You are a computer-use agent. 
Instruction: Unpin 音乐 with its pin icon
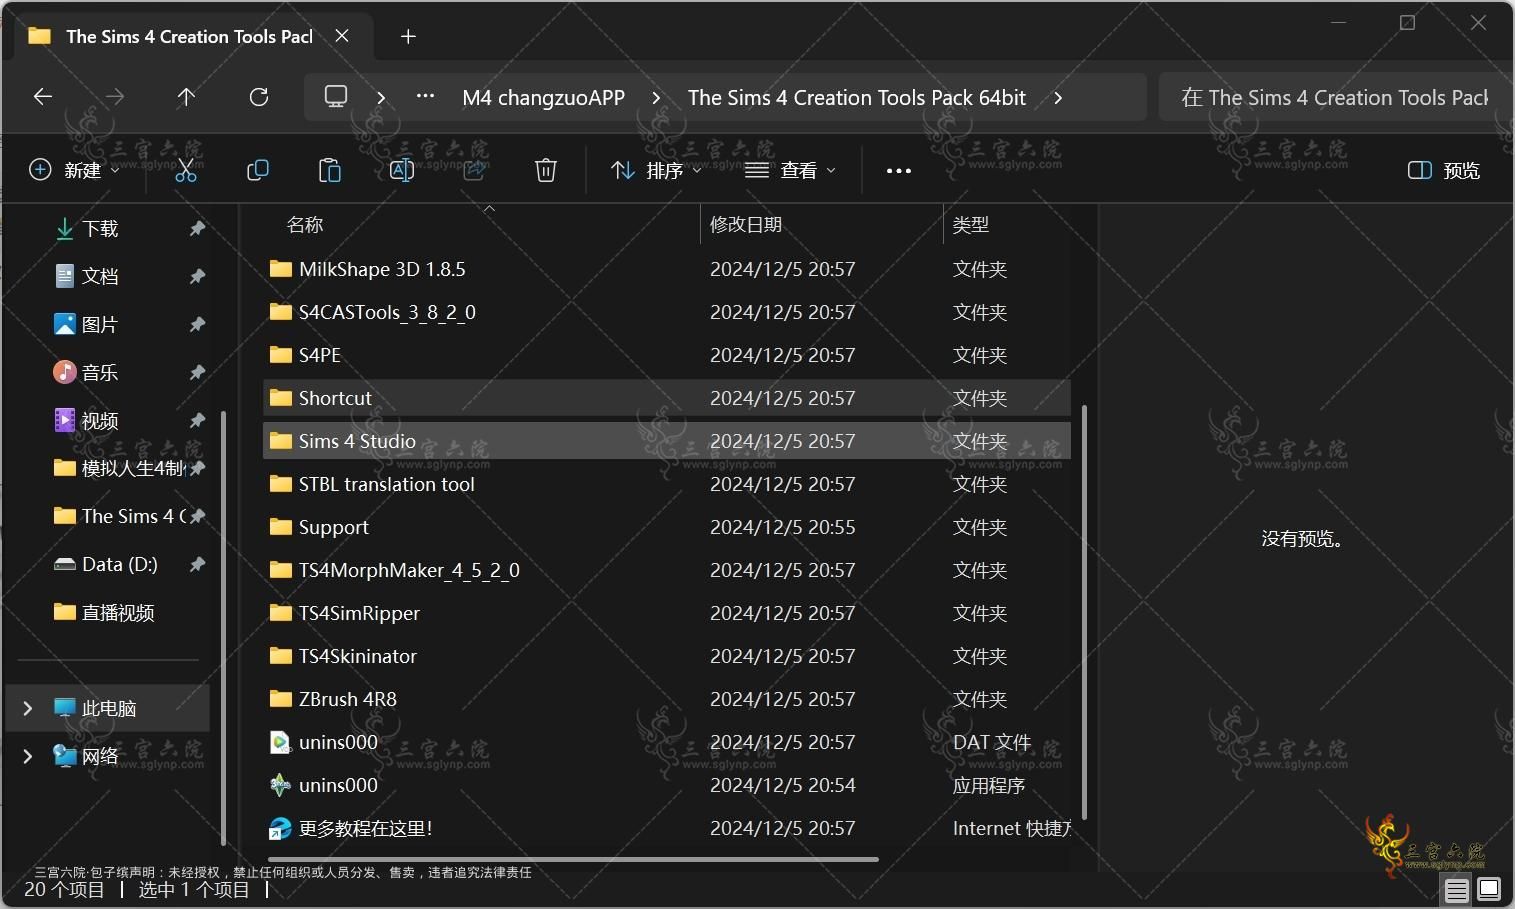coord(197,373)
